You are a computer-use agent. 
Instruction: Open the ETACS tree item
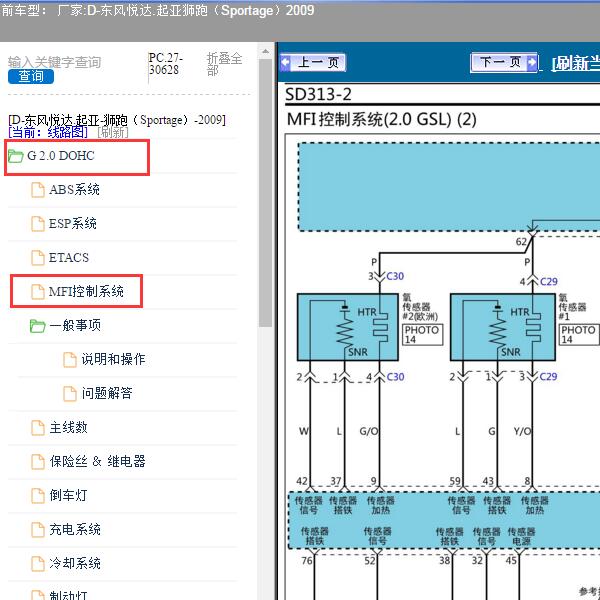tap(68, 258)
